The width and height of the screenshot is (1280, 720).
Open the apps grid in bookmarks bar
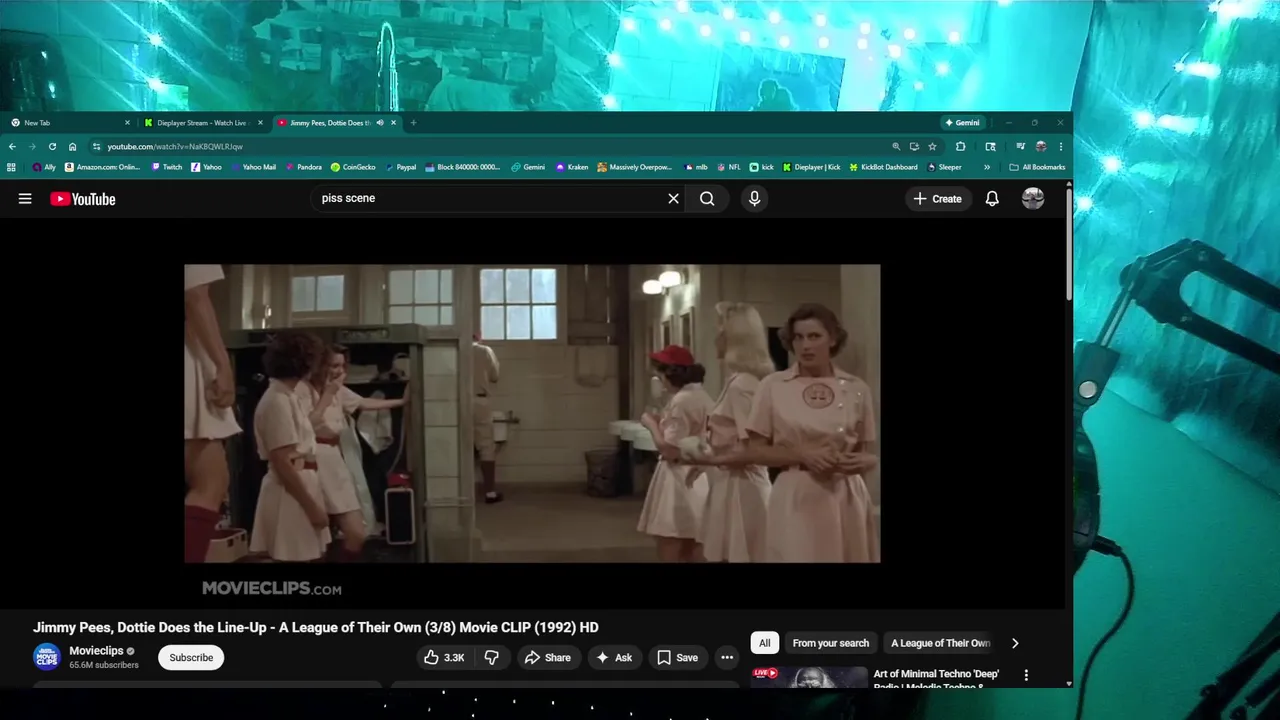coord(12,167)
